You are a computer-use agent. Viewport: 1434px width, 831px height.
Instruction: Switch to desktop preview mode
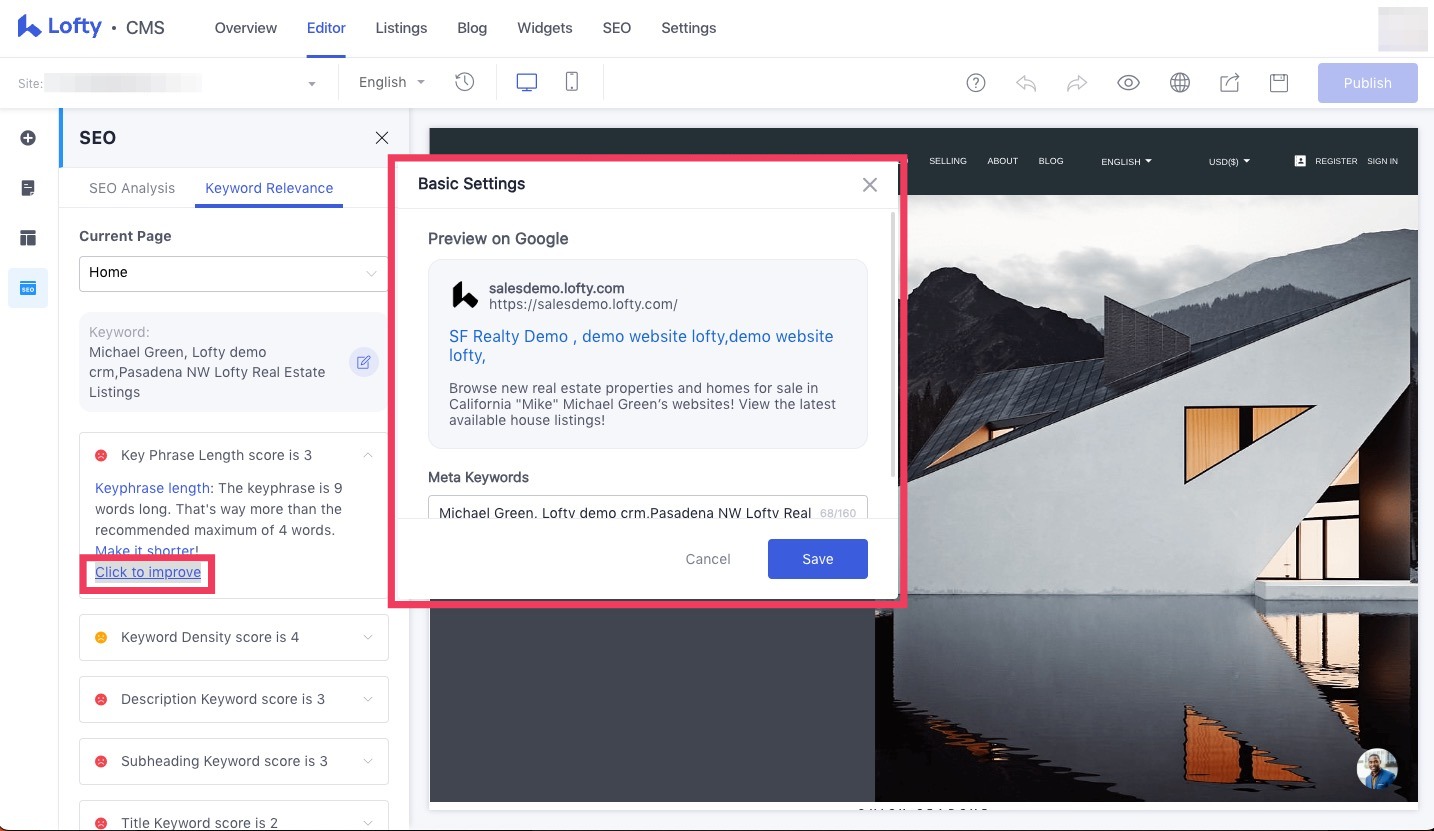(527, 82)
